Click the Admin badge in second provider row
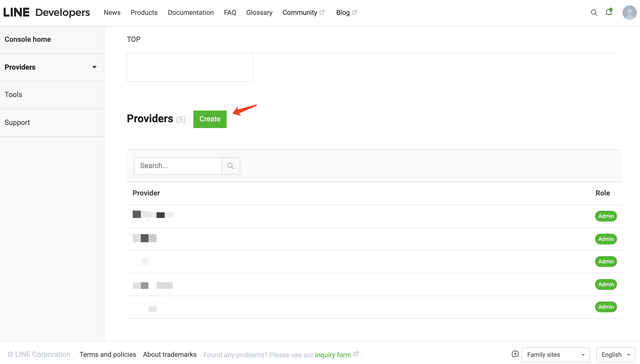 pos(606,239)
